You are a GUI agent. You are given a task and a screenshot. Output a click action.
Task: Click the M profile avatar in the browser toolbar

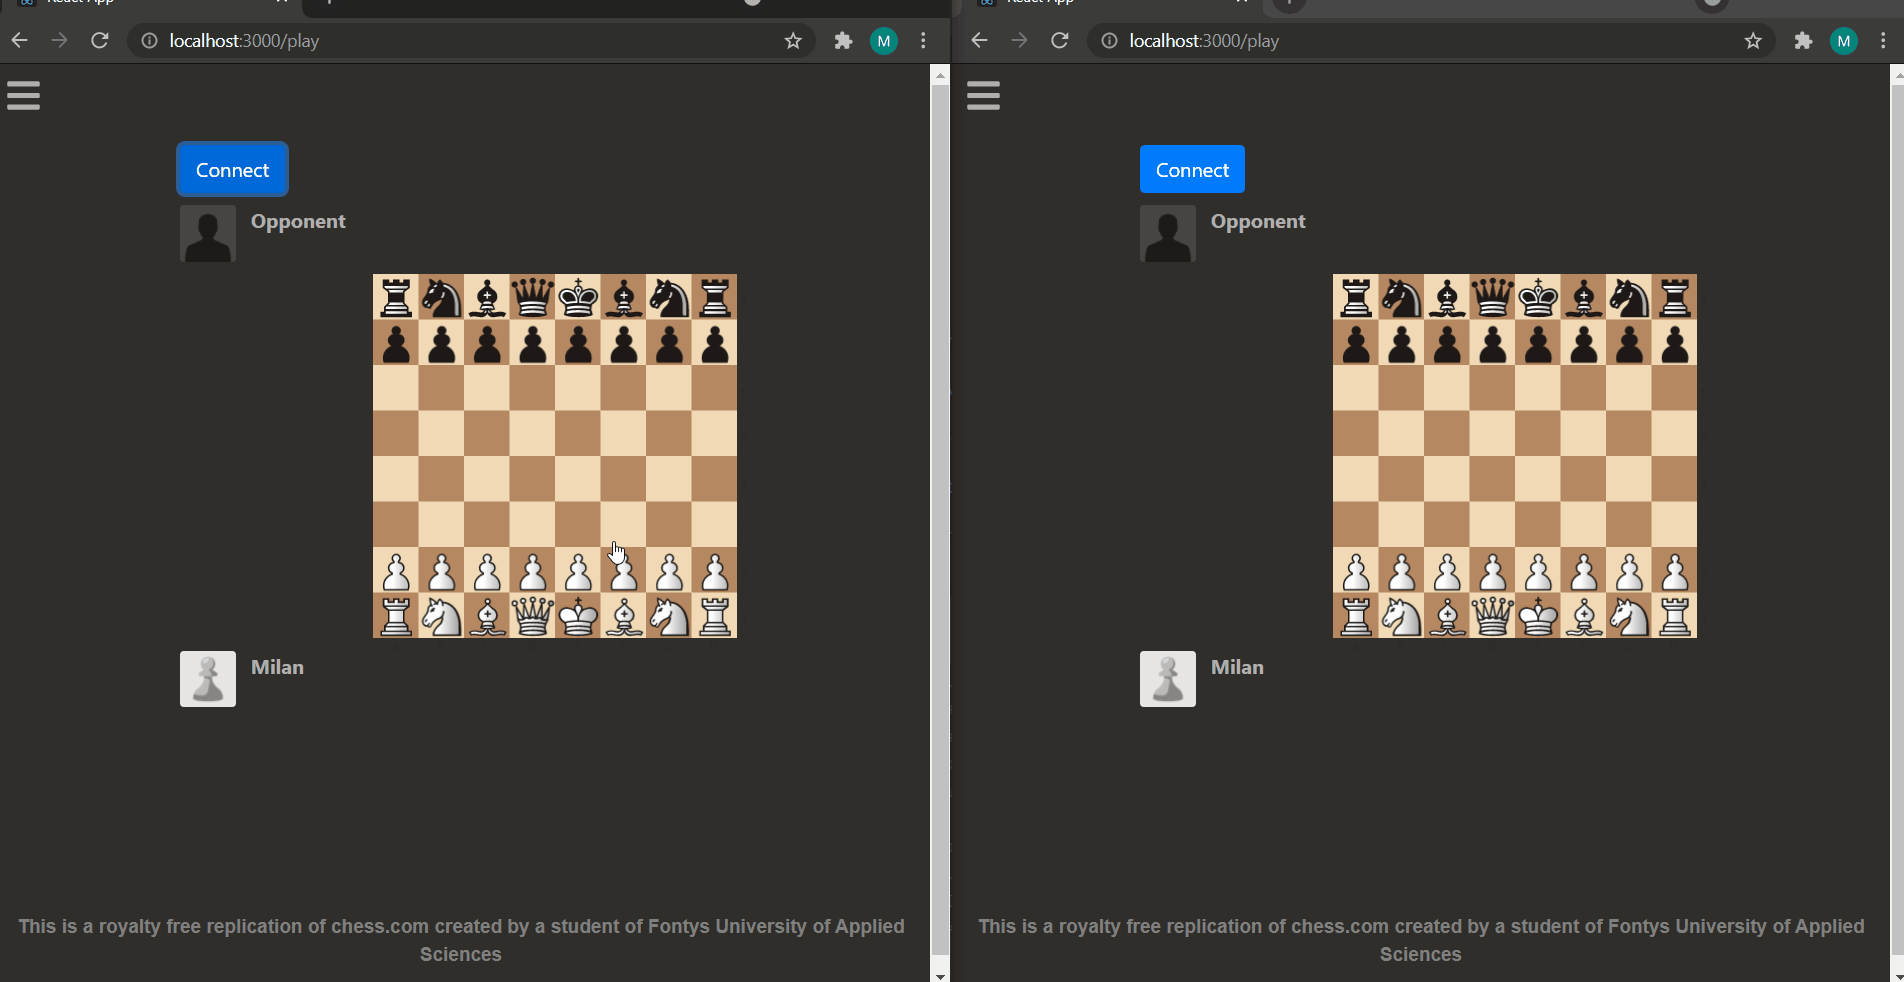coord(883,41)
